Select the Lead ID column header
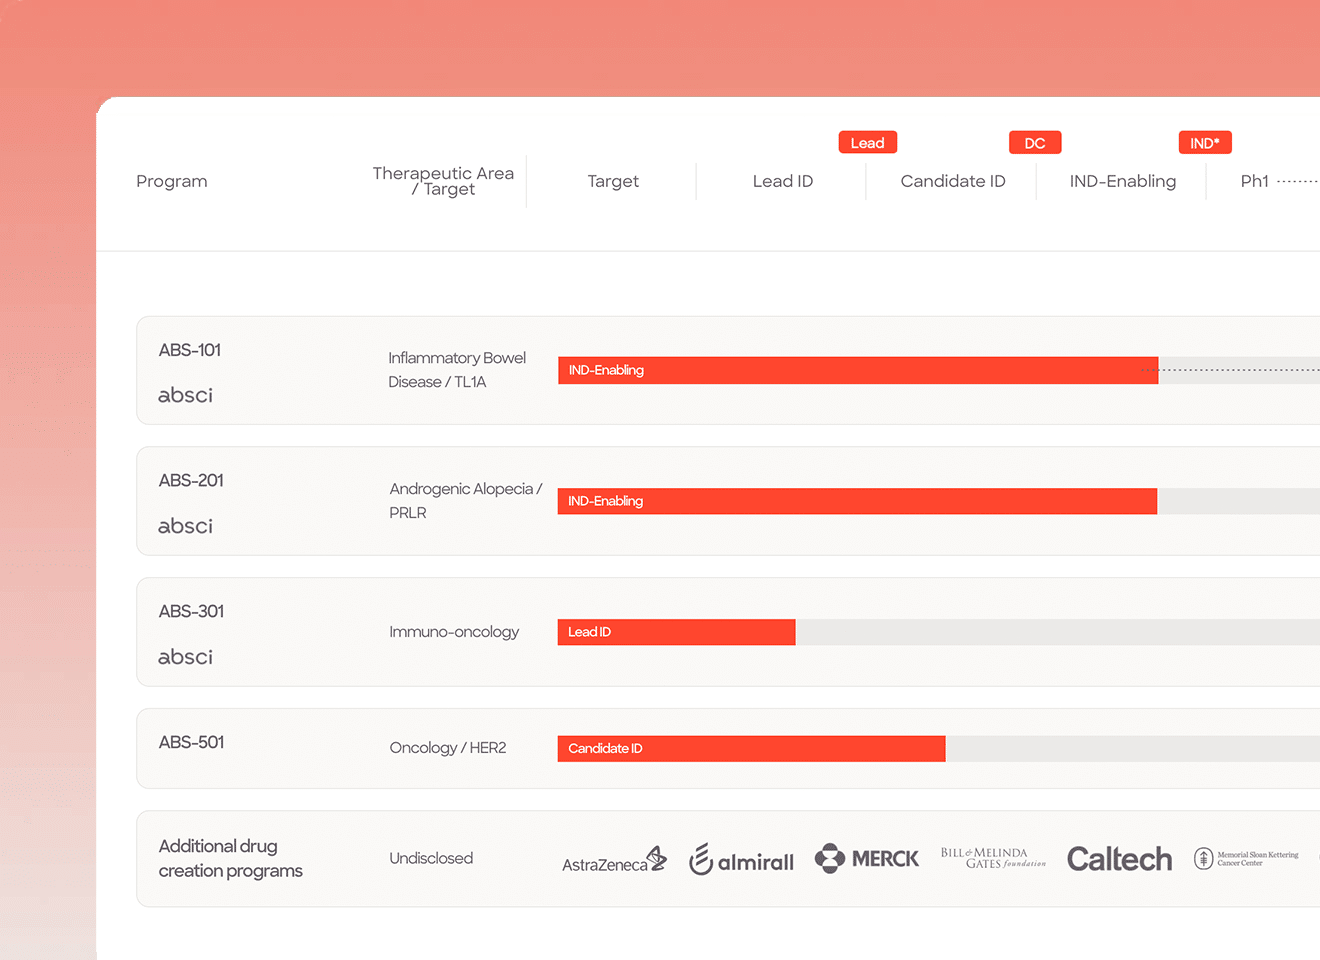The image size is (1320, 960). tap(783, 181)
